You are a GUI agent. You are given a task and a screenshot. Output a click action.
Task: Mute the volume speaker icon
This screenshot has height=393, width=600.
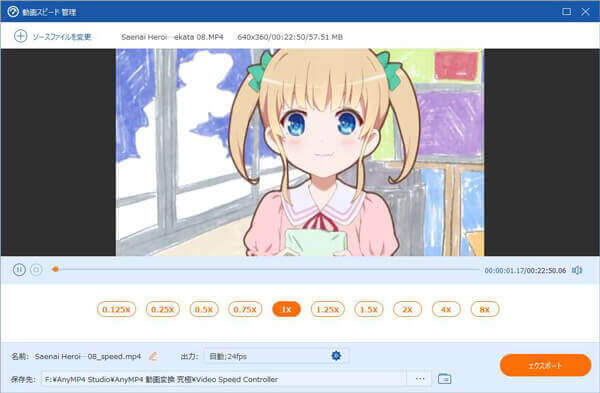(577, 270)
